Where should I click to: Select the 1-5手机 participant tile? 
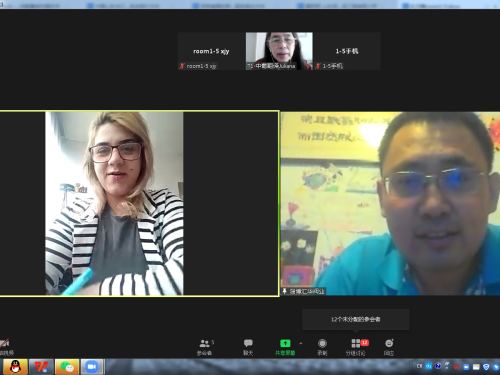(x=347, y=51)
